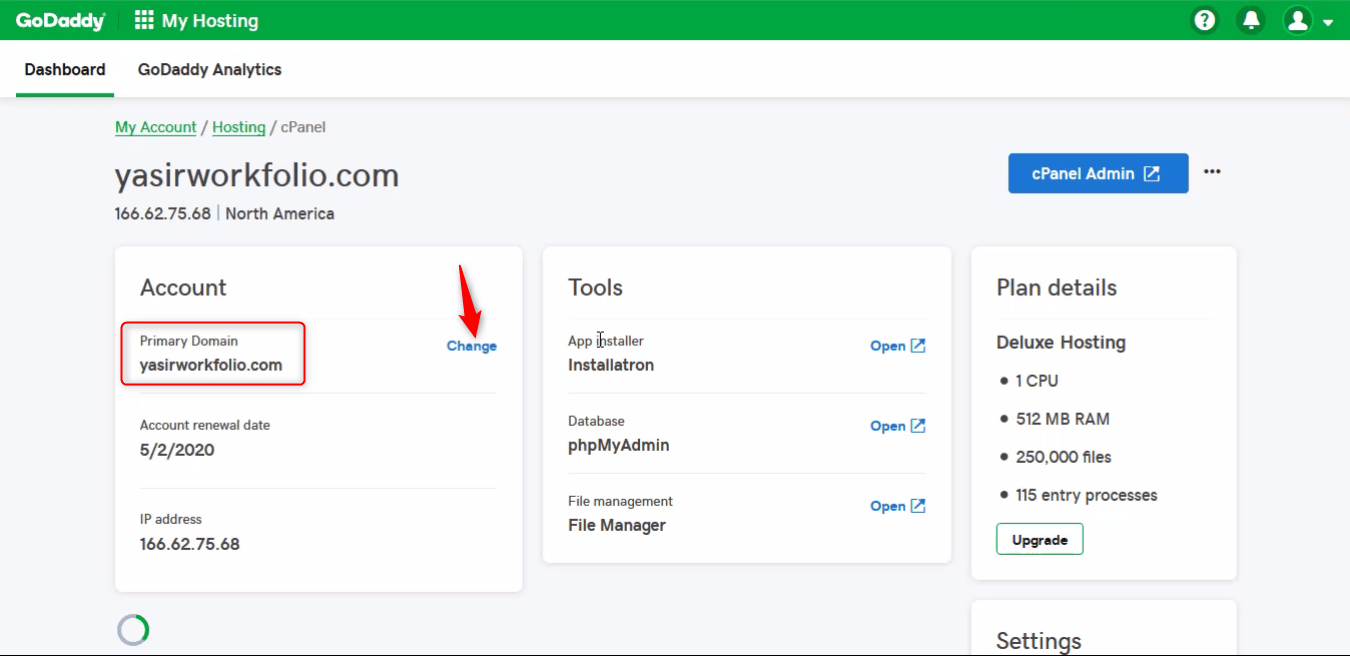This screenshot has width=1350, height=656.
Task: Click the circular progress indicator
Action: tap(134, 629)
